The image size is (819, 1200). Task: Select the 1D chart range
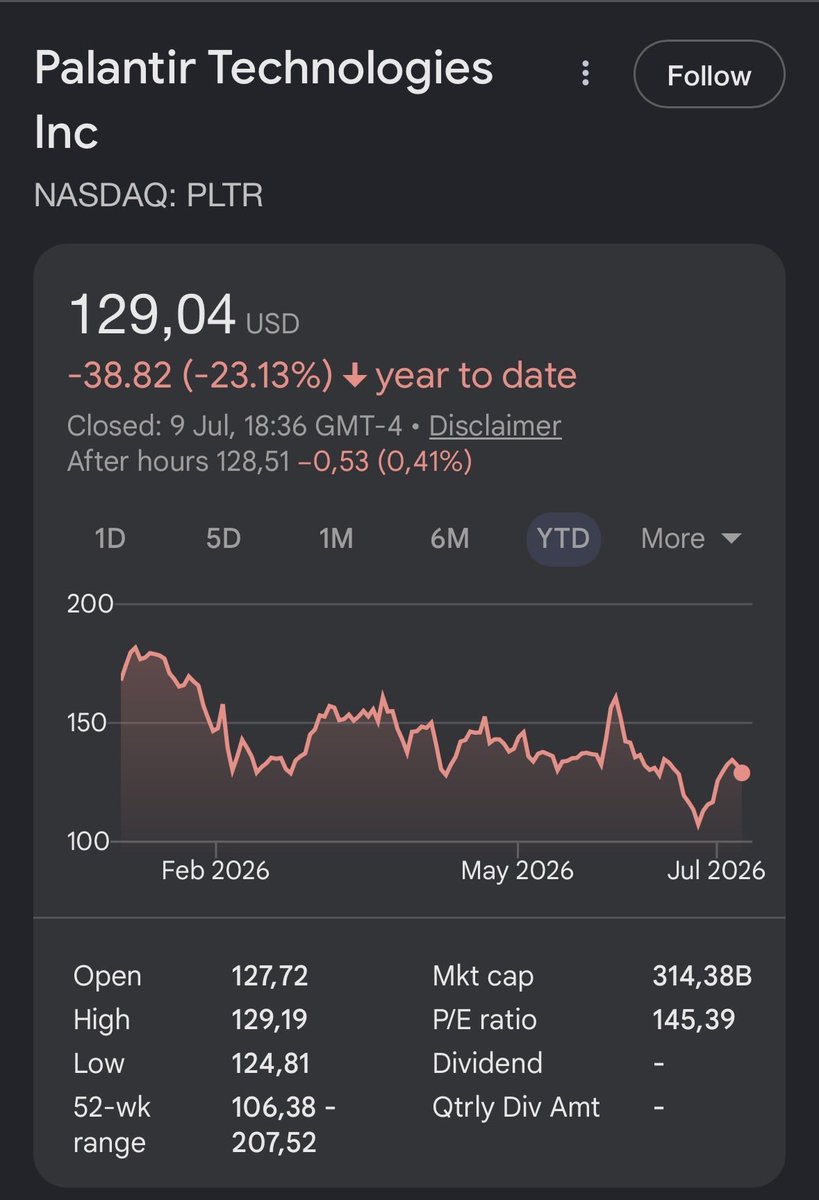(x=109, y=538)
